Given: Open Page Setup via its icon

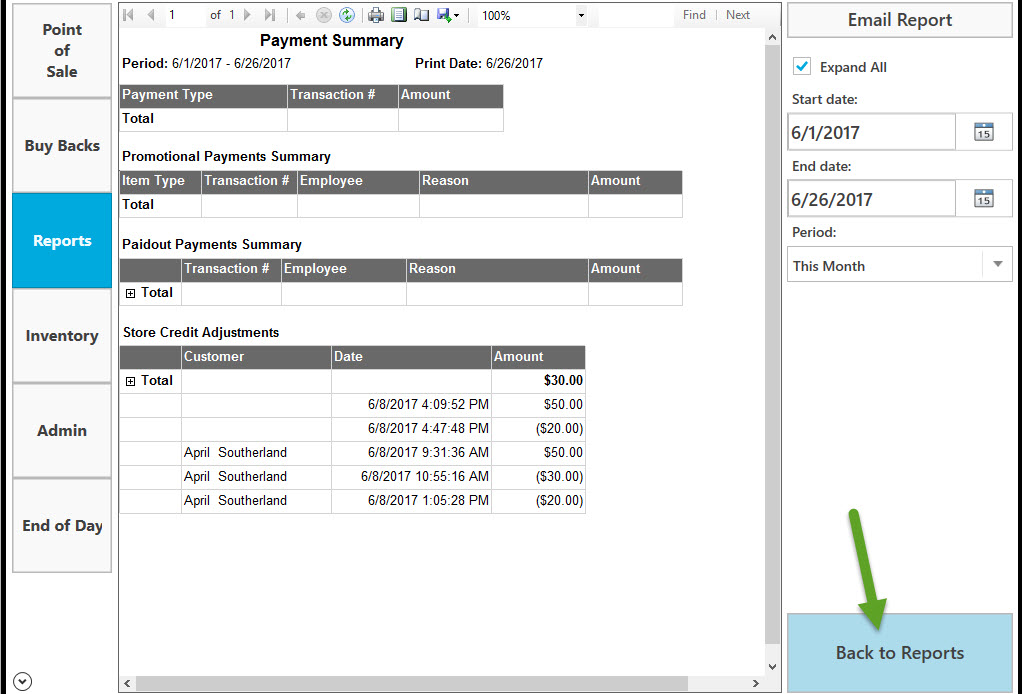Looking at the screenshot, I should coord(425,14).
